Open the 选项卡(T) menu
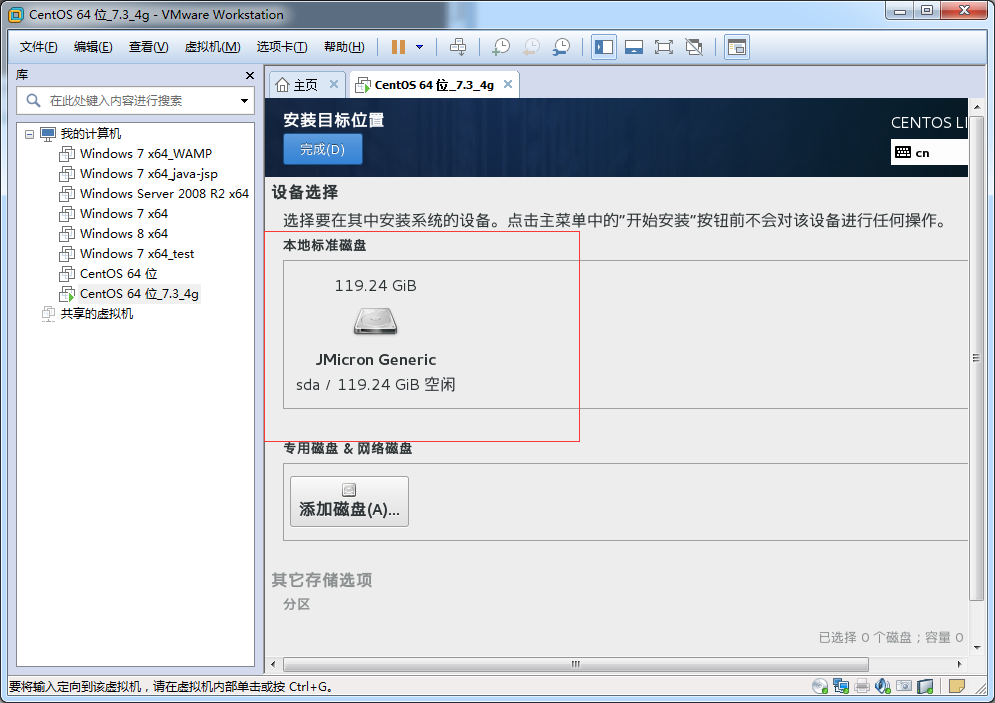Viewport: 995px width, 703px height. click(282, 47)
